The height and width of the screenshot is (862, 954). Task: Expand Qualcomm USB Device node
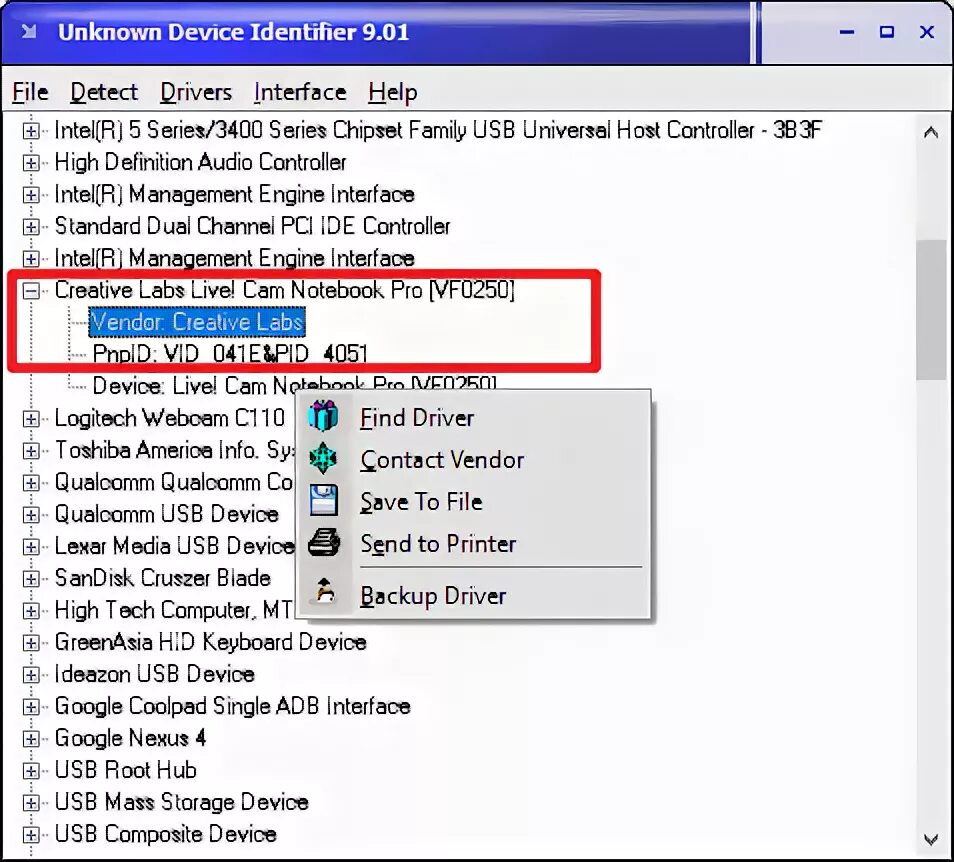[x=31, y=515]
